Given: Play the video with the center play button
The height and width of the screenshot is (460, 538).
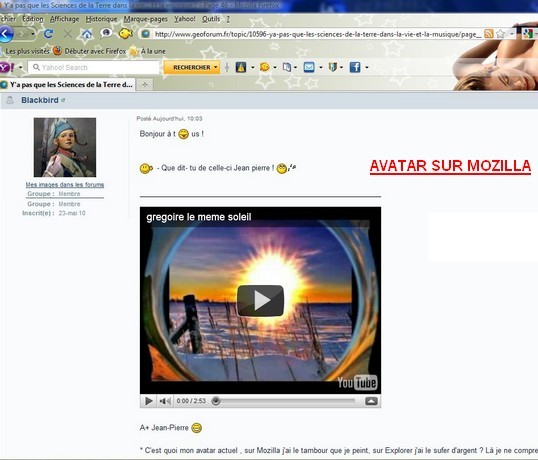Looking at the screenshot, I should pos(260,300).
